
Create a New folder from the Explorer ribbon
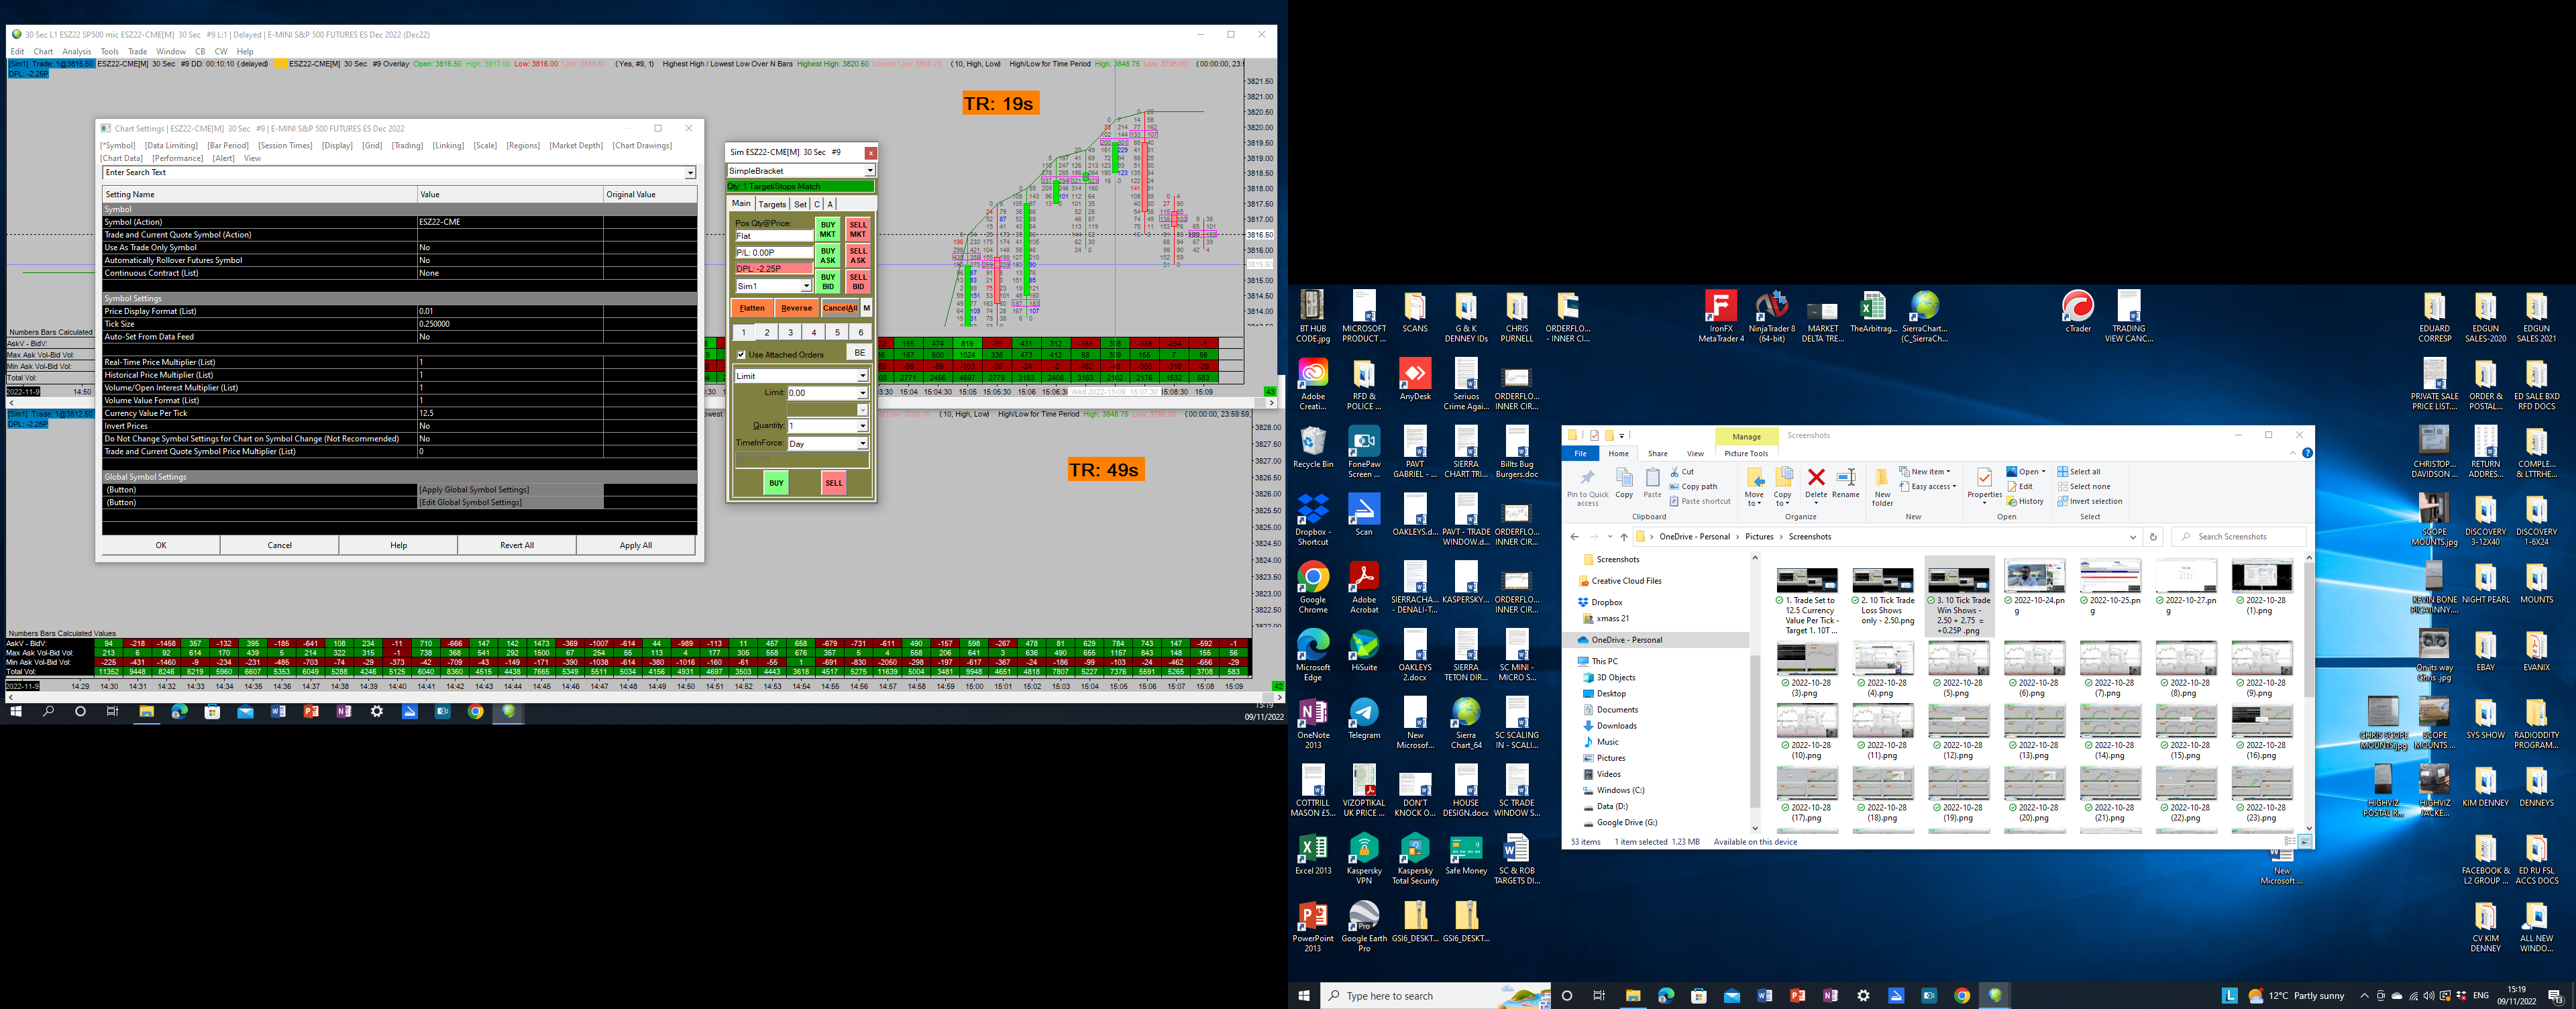(x=1882, y=486)
